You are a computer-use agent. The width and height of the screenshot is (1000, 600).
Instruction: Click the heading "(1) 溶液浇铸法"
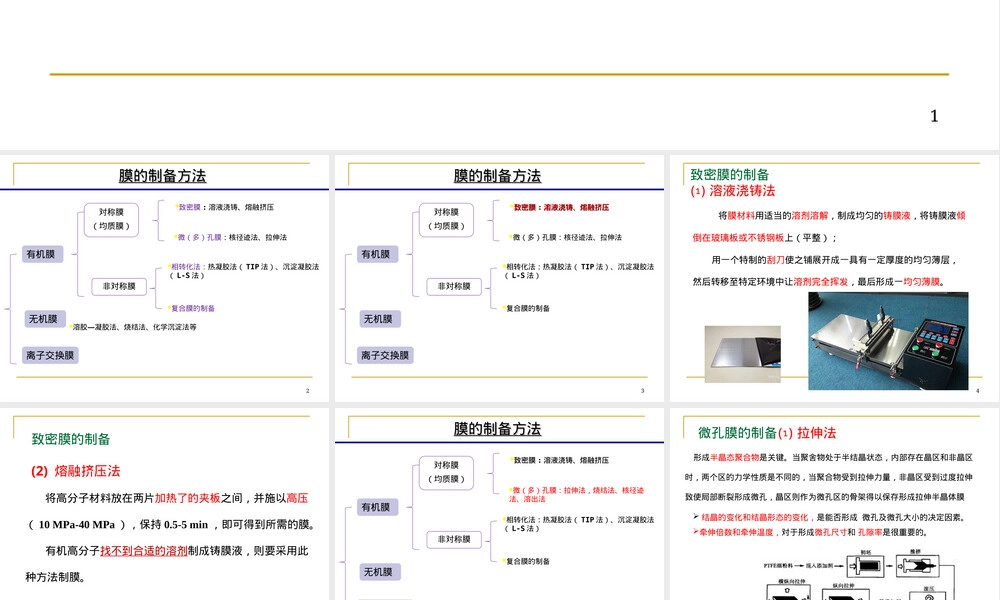point(733,191)
